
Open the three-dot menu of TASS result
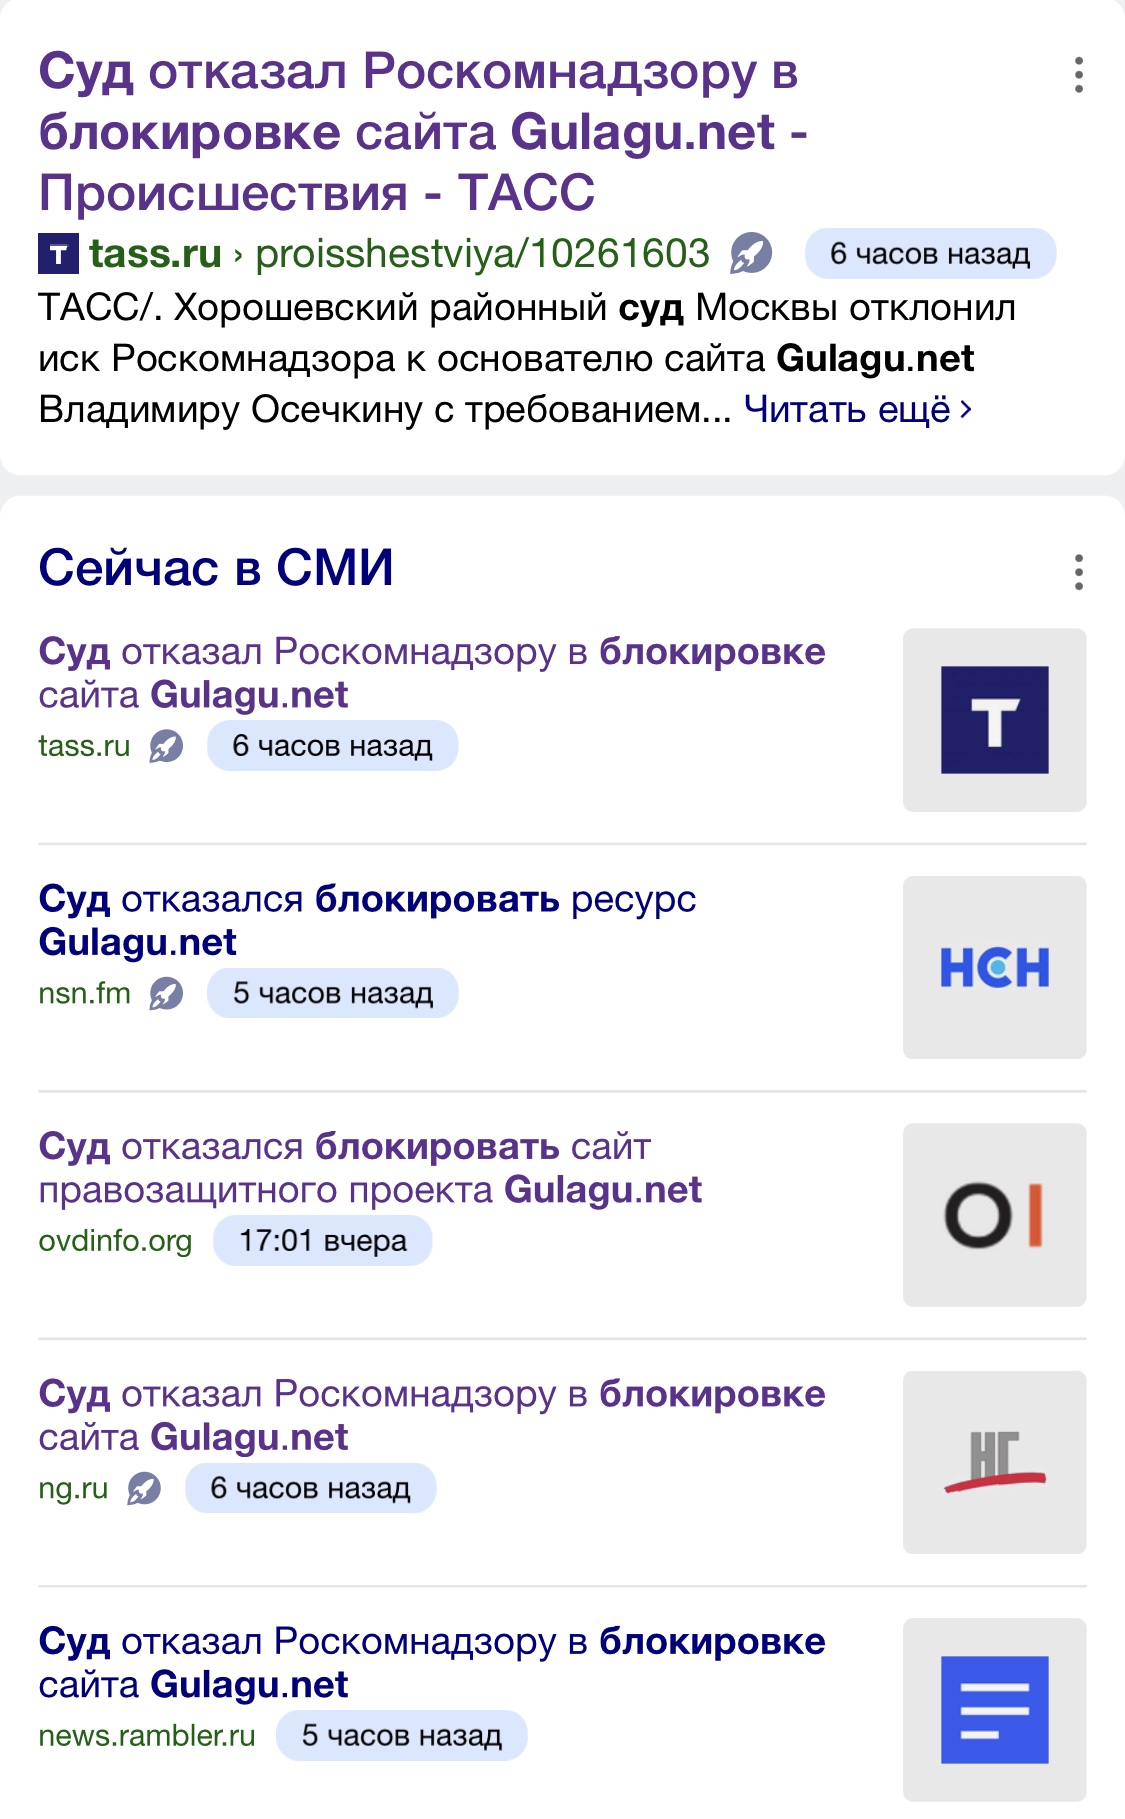1078,75
